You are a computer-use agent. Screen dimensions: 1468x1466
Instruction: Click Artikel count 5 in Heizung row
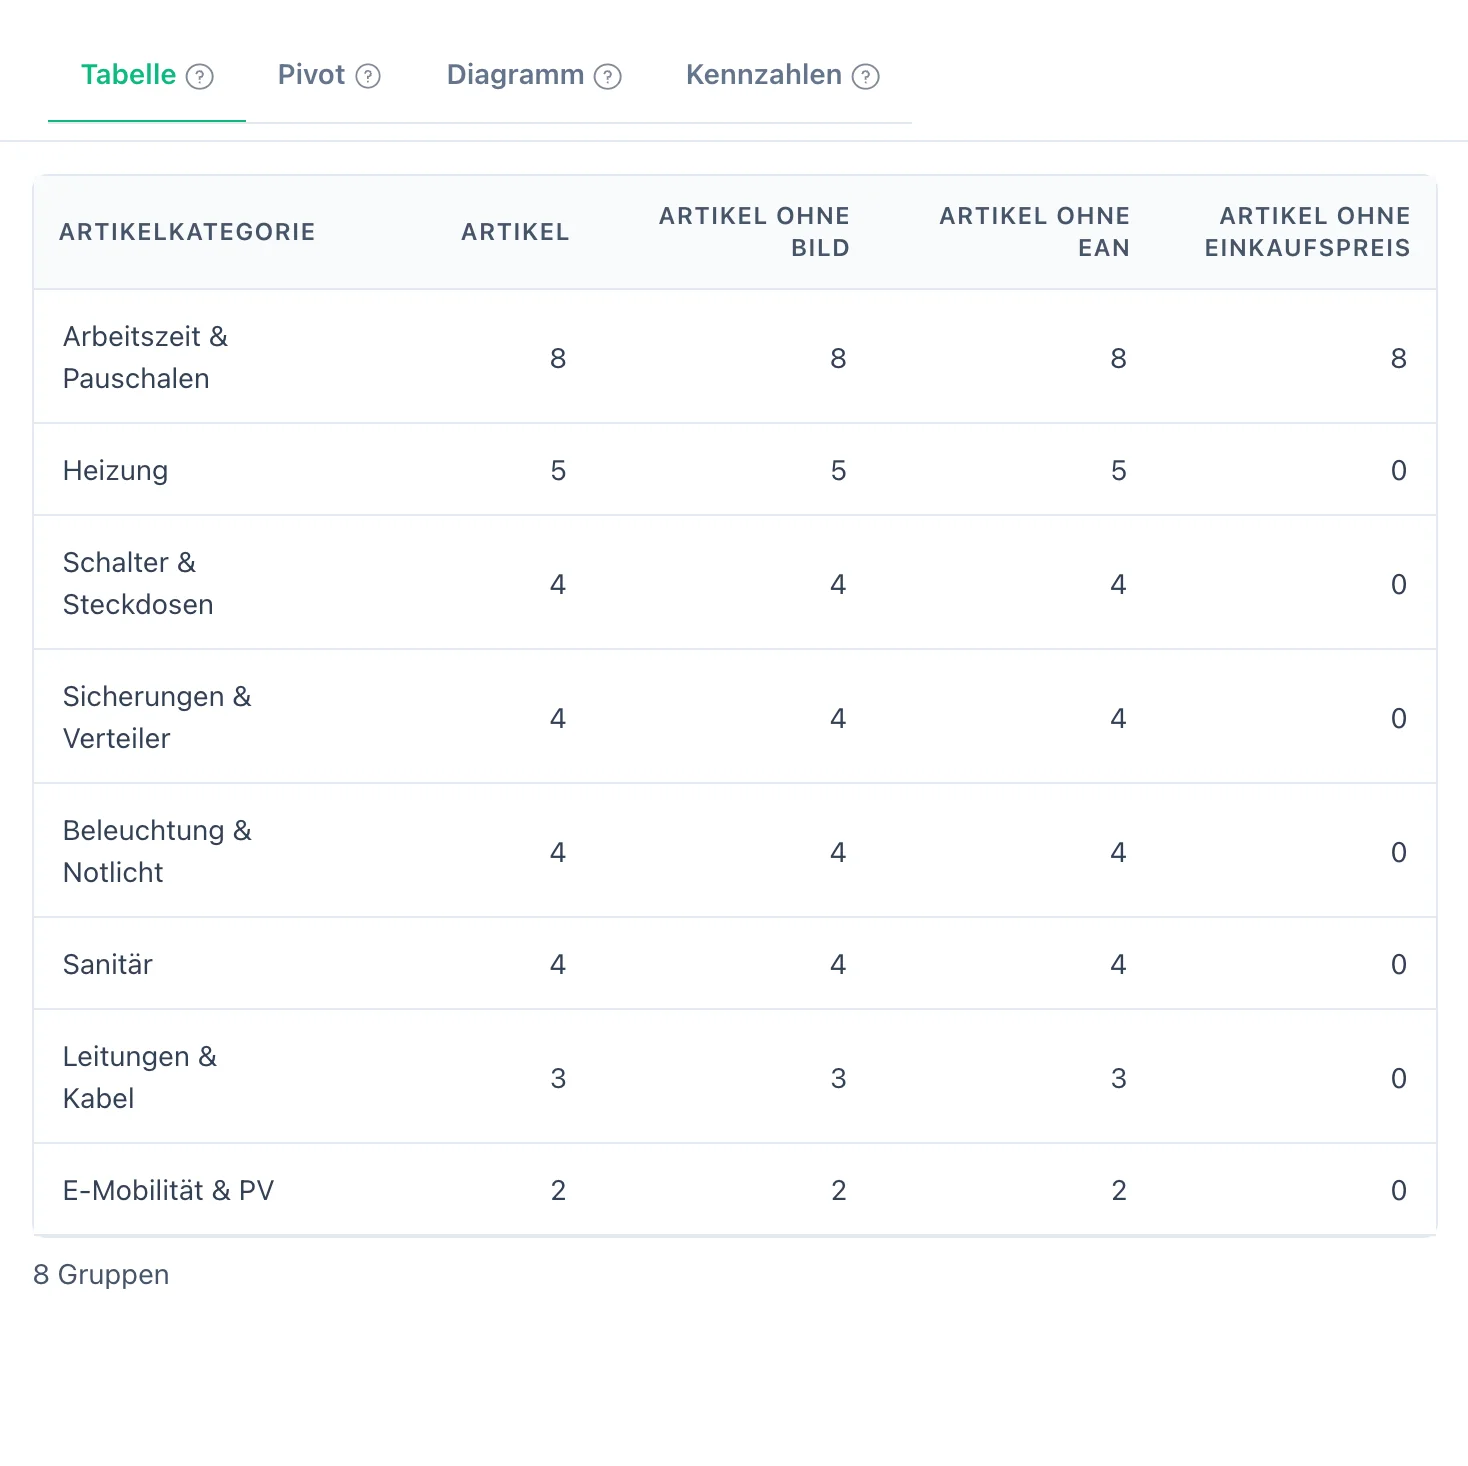tap(558, 470)
